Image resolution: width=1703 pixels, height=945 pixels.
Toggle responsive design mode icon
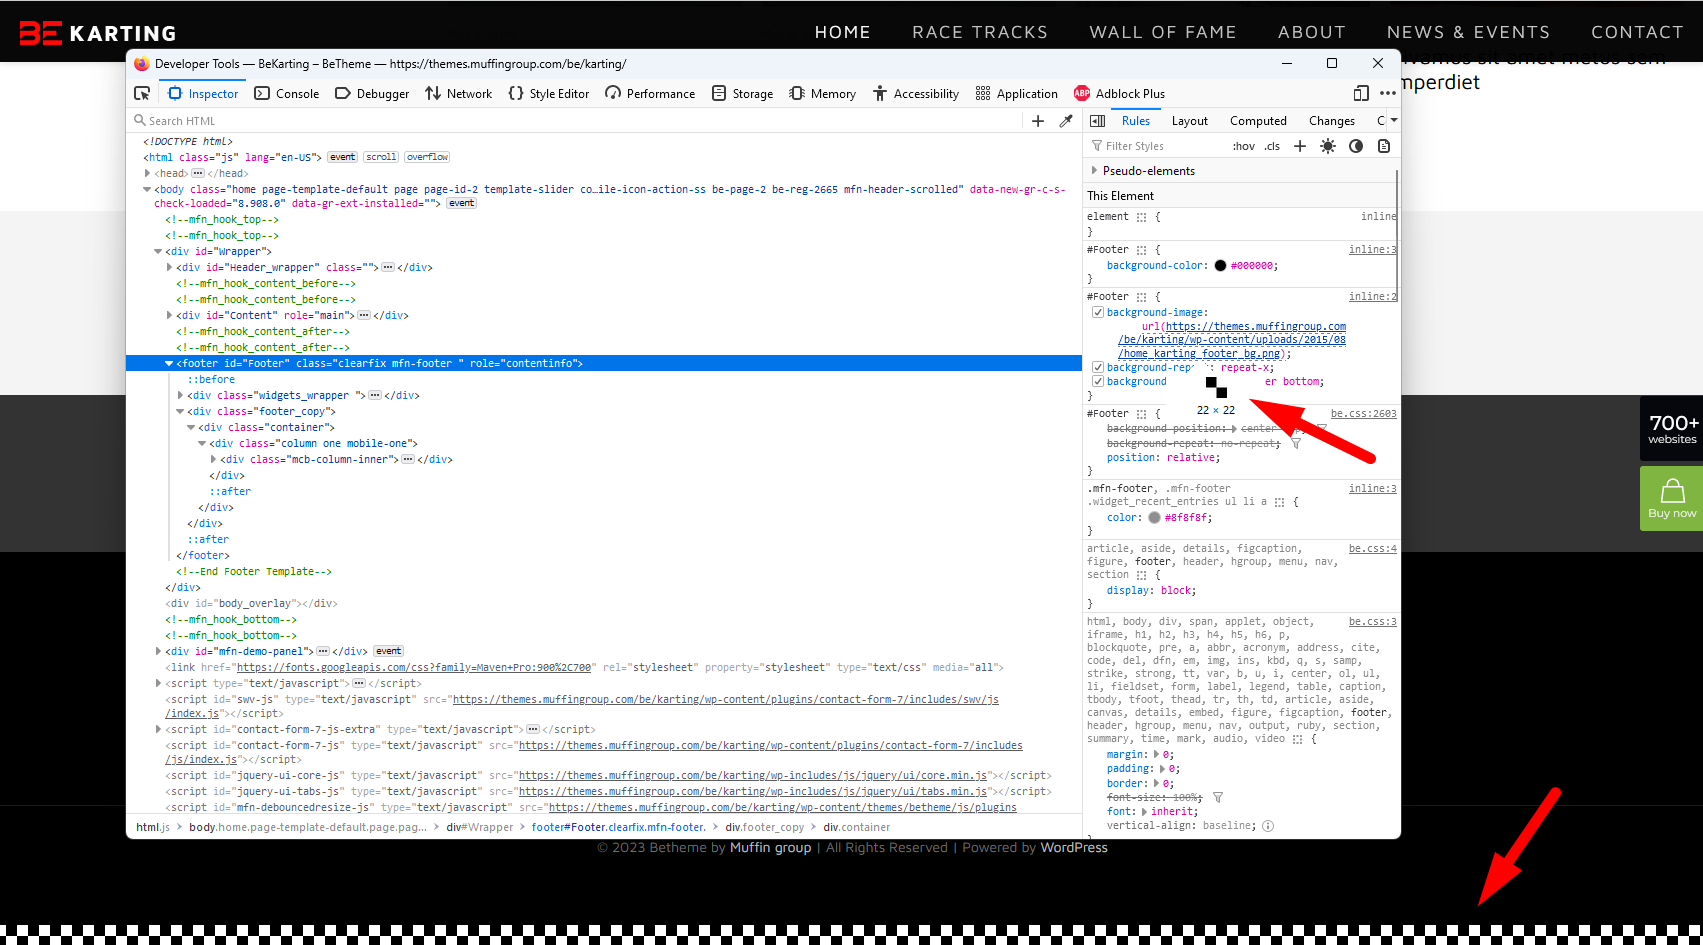click(x=1361, y=93)
